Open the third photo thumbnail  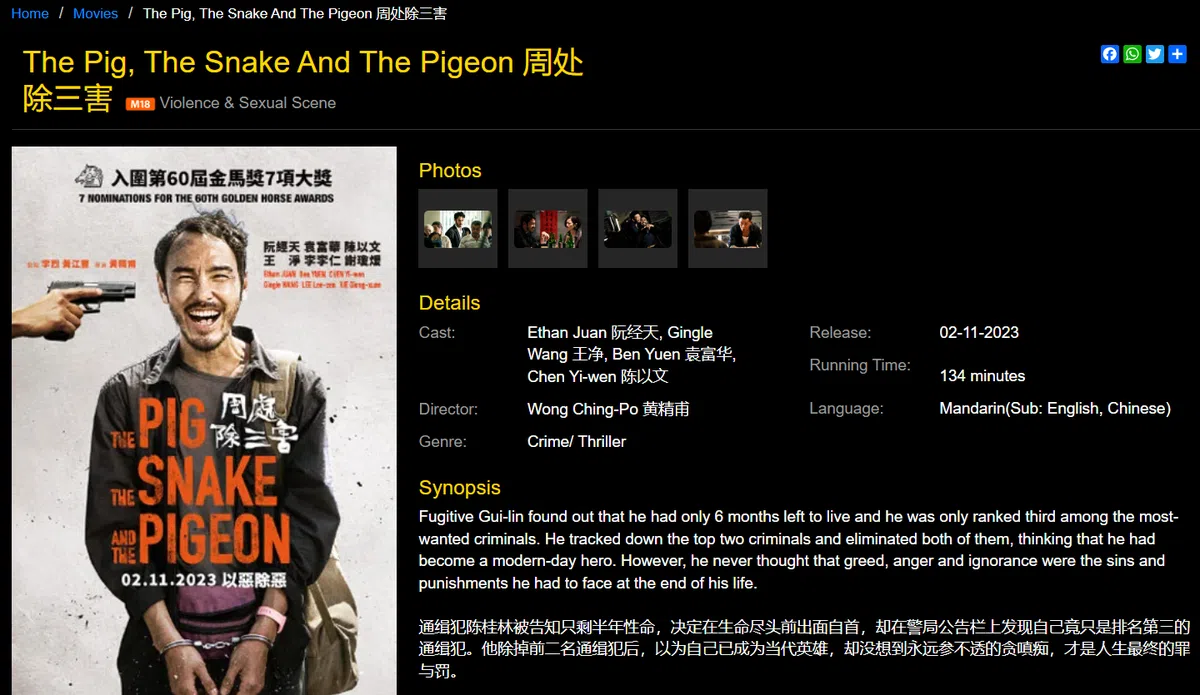[x=638, y=229]
